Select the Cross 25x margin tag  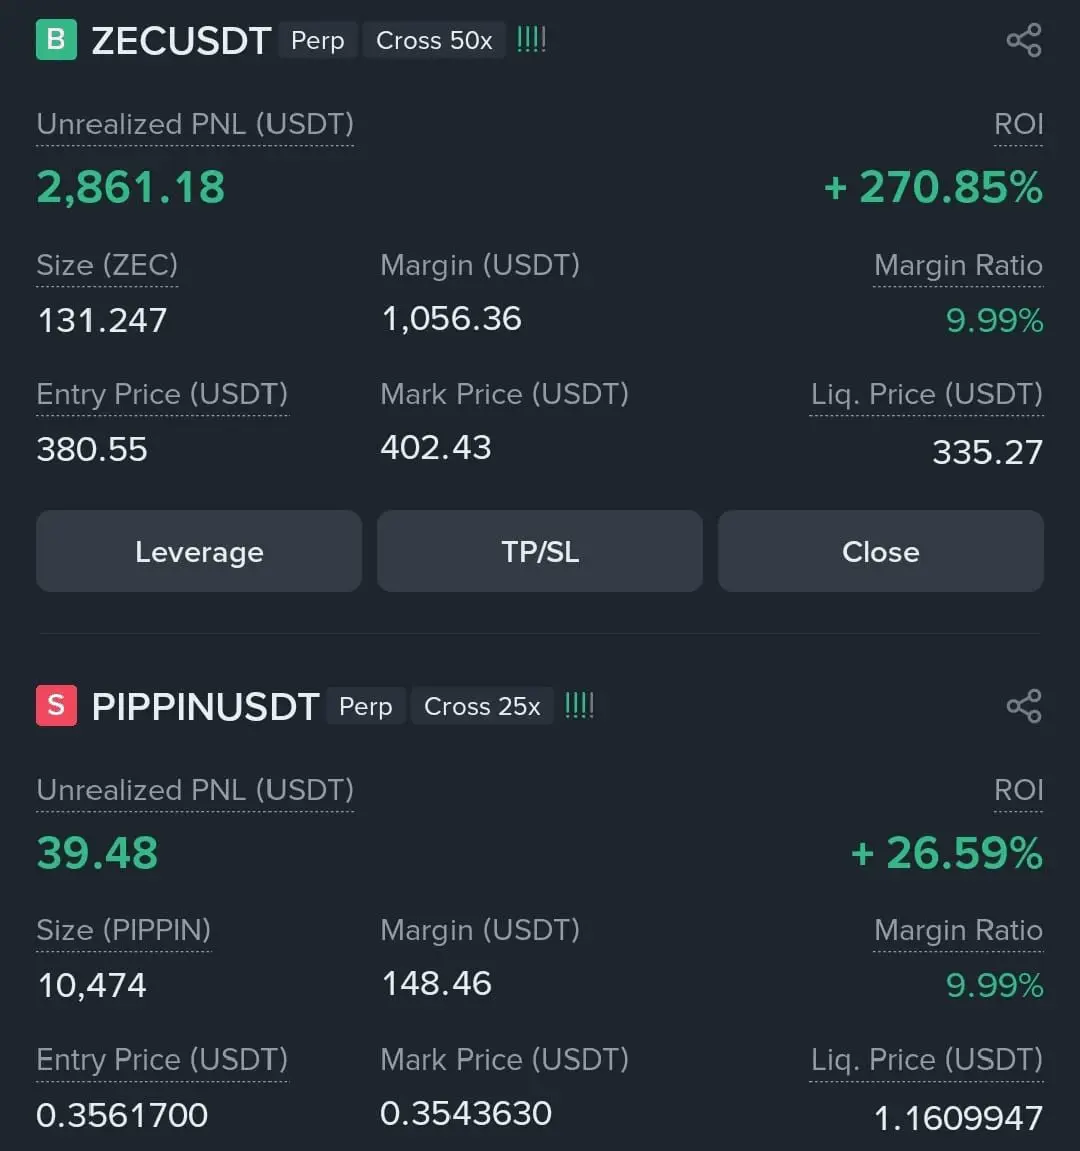(x=482, y=706)
